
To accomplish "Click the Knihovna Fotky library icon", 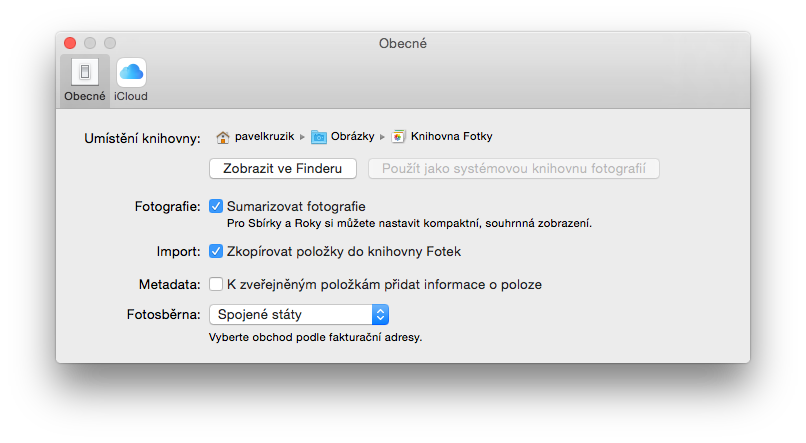I will tap(399, 137).
